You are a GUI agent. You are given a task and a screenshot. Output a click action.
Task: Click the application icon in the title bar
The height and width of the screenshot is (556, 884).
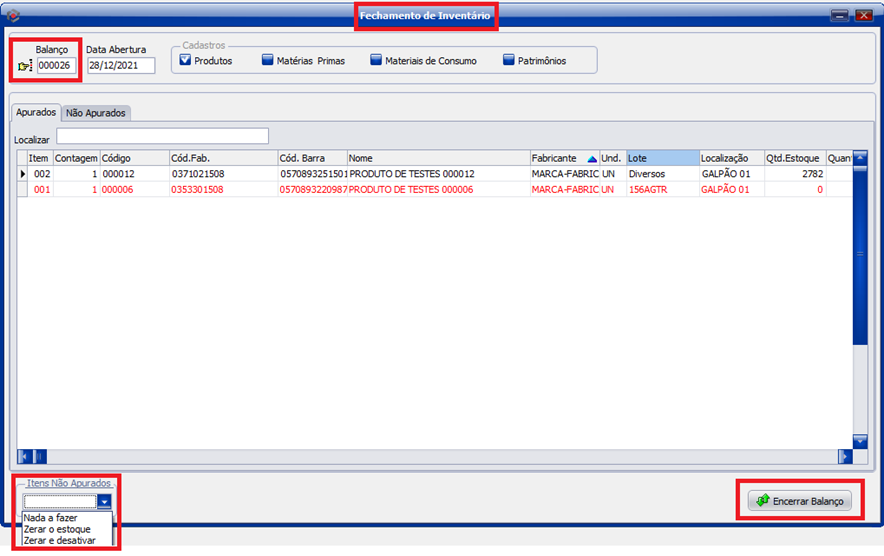[13, 15]
